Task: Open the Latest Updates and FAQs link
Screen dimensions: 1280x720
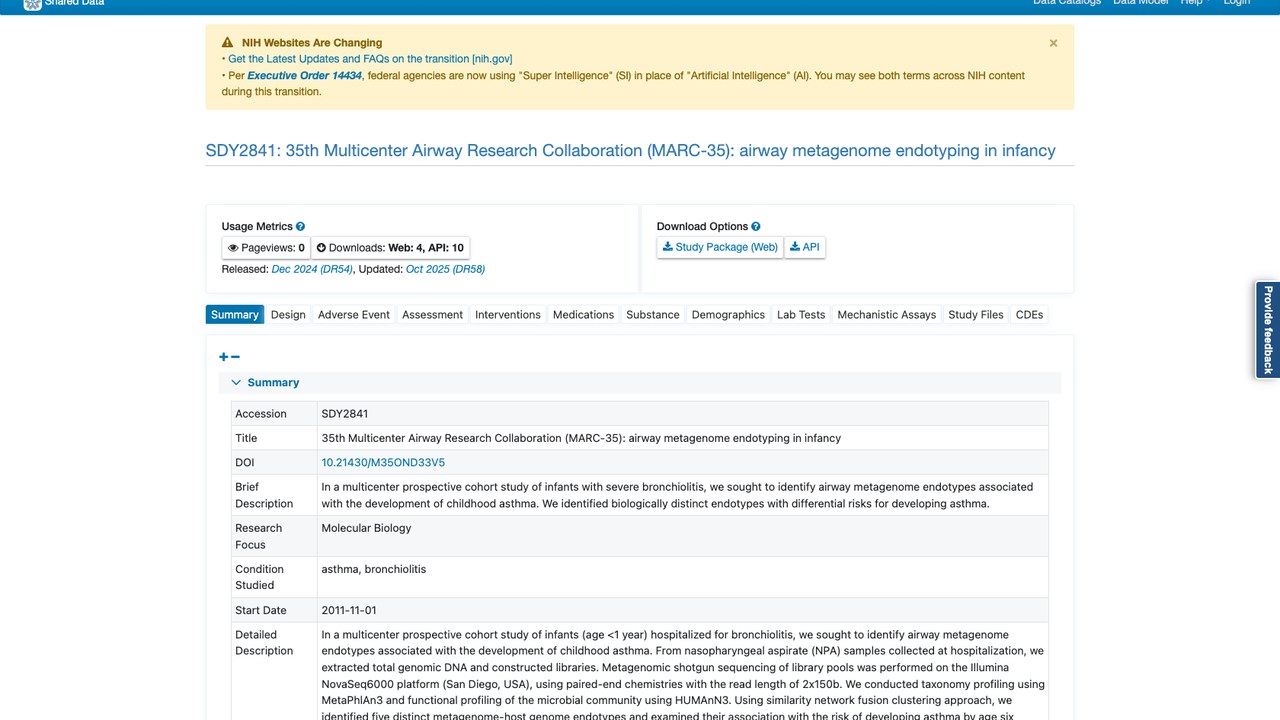Action: [370, 59]
